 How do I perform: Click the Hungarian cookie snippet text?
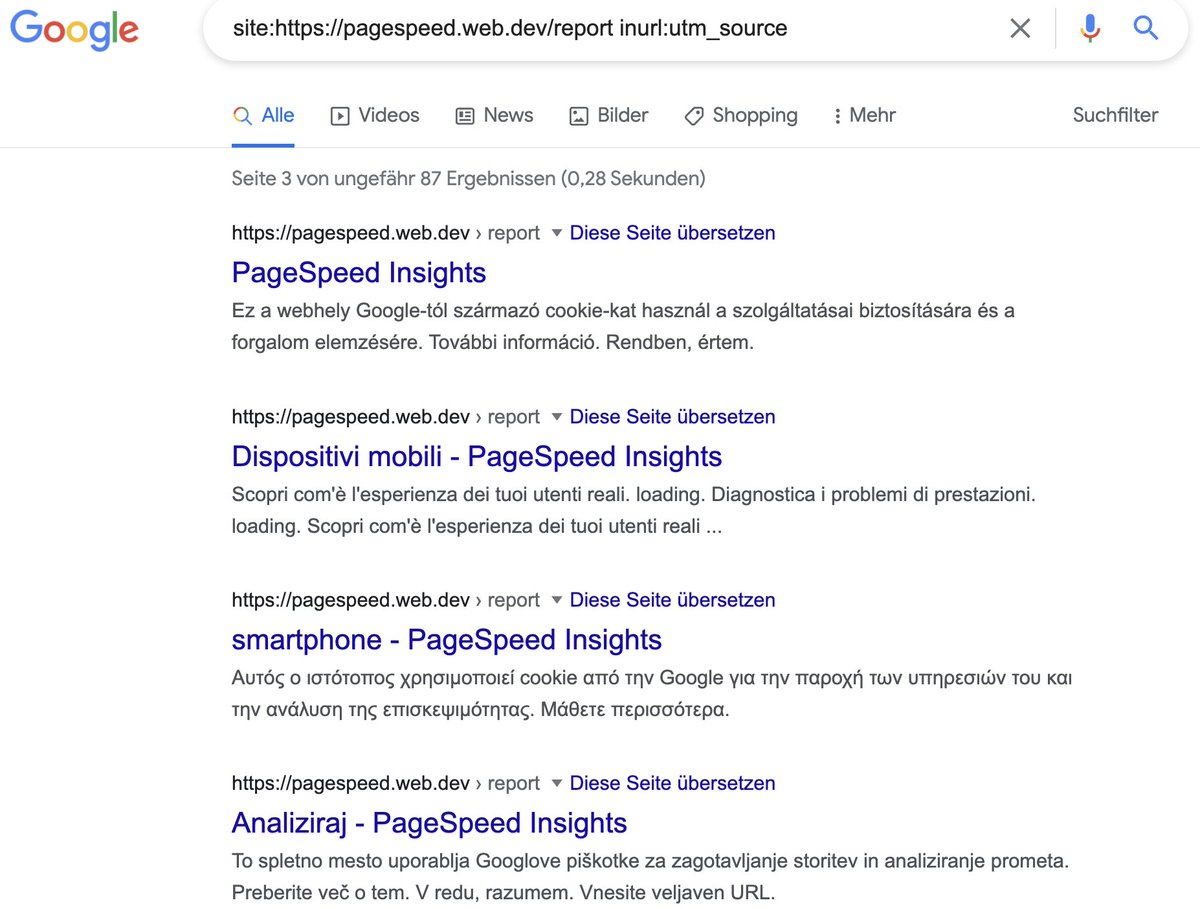click(623, 326)
